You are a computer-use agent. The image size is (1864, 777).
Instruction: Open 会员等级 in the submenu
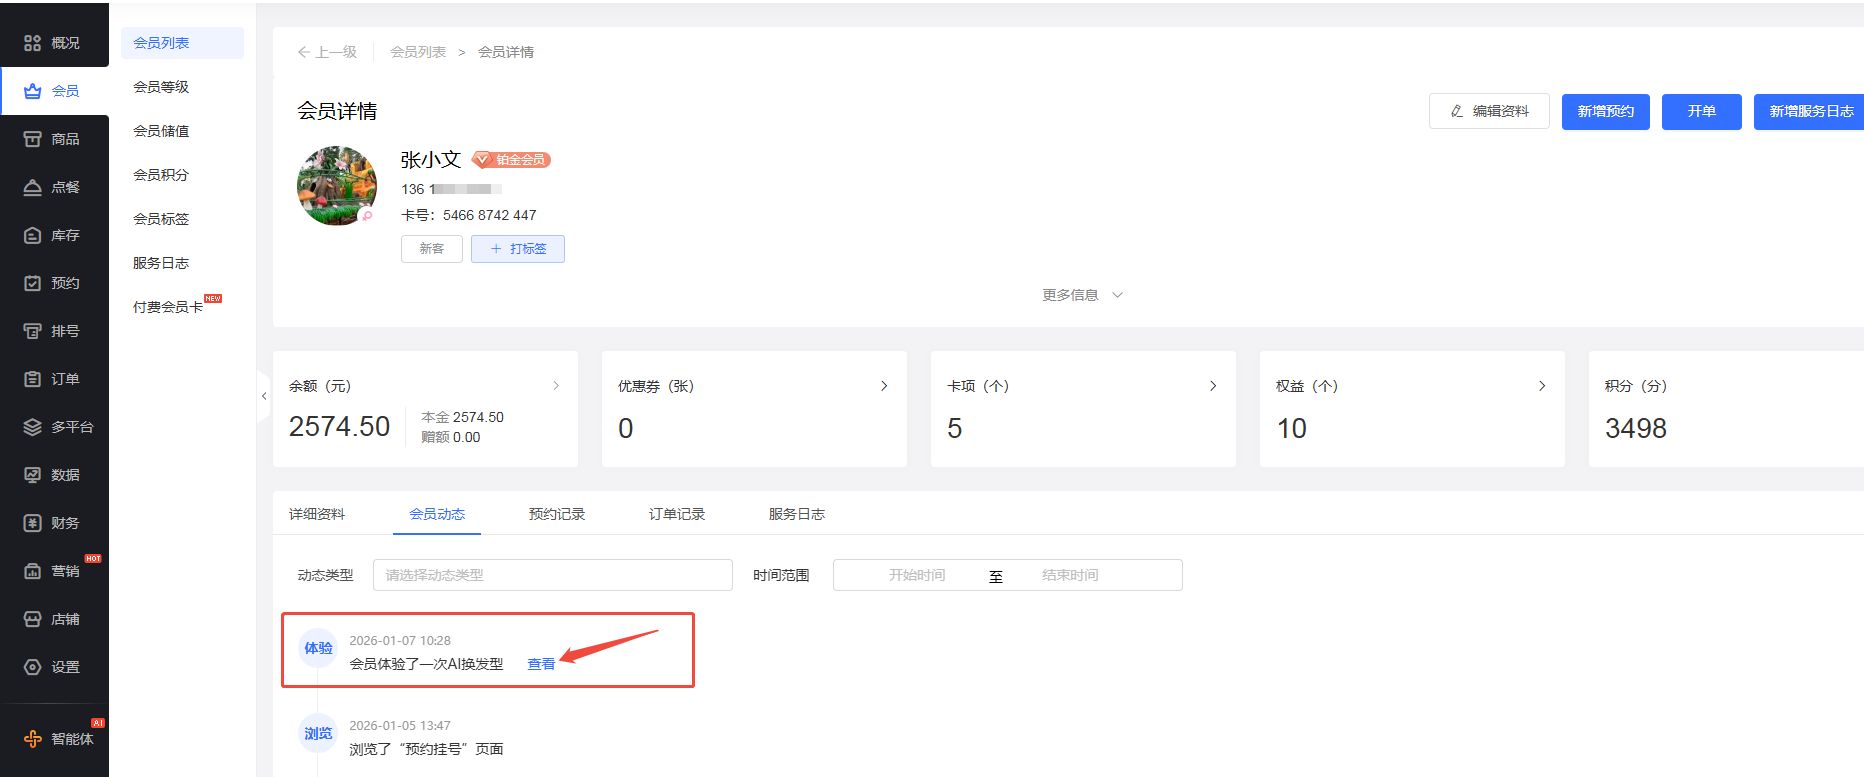161,87
